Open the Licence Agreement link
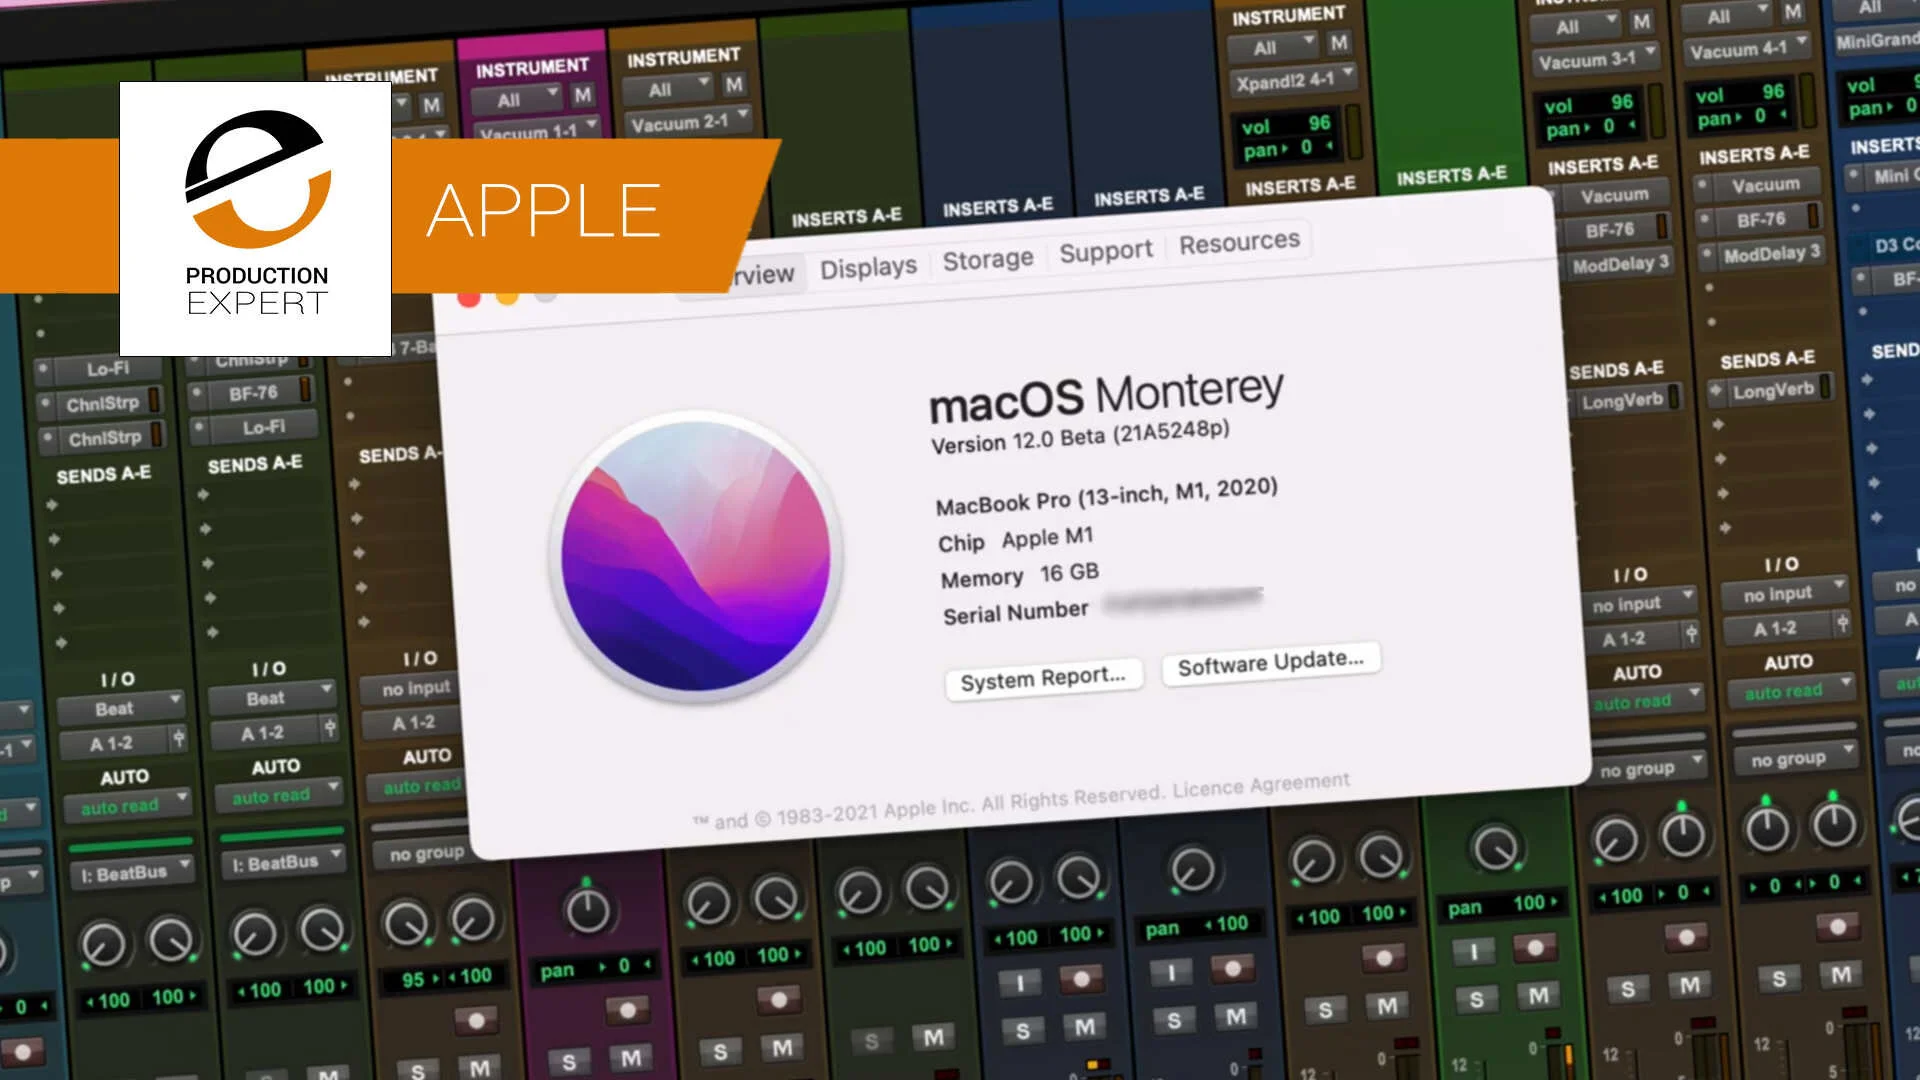The image size is (1920, 1080). (1261, 786)
